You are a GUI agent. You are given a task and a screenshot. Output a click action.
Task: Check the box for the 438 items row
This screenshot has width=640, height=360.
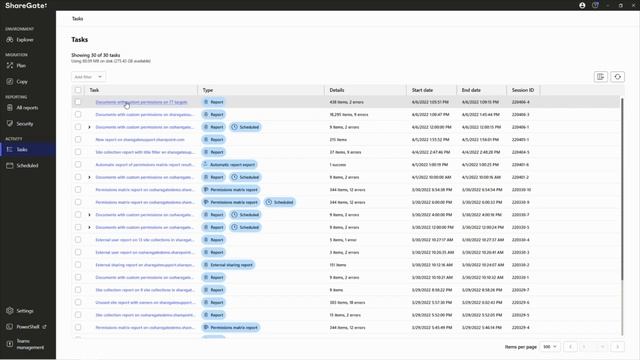coord(78,102)
